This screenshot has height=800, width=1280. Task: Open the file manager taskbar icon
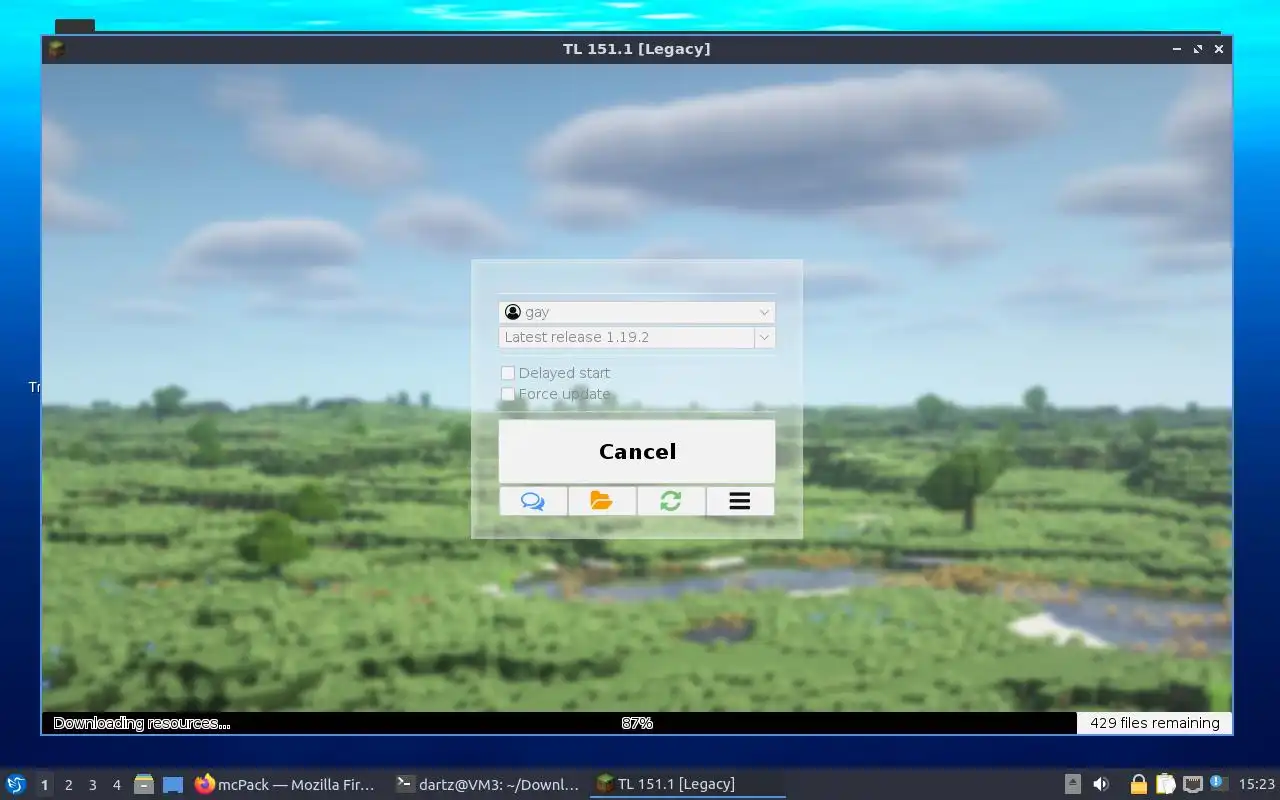pos(144,785)
